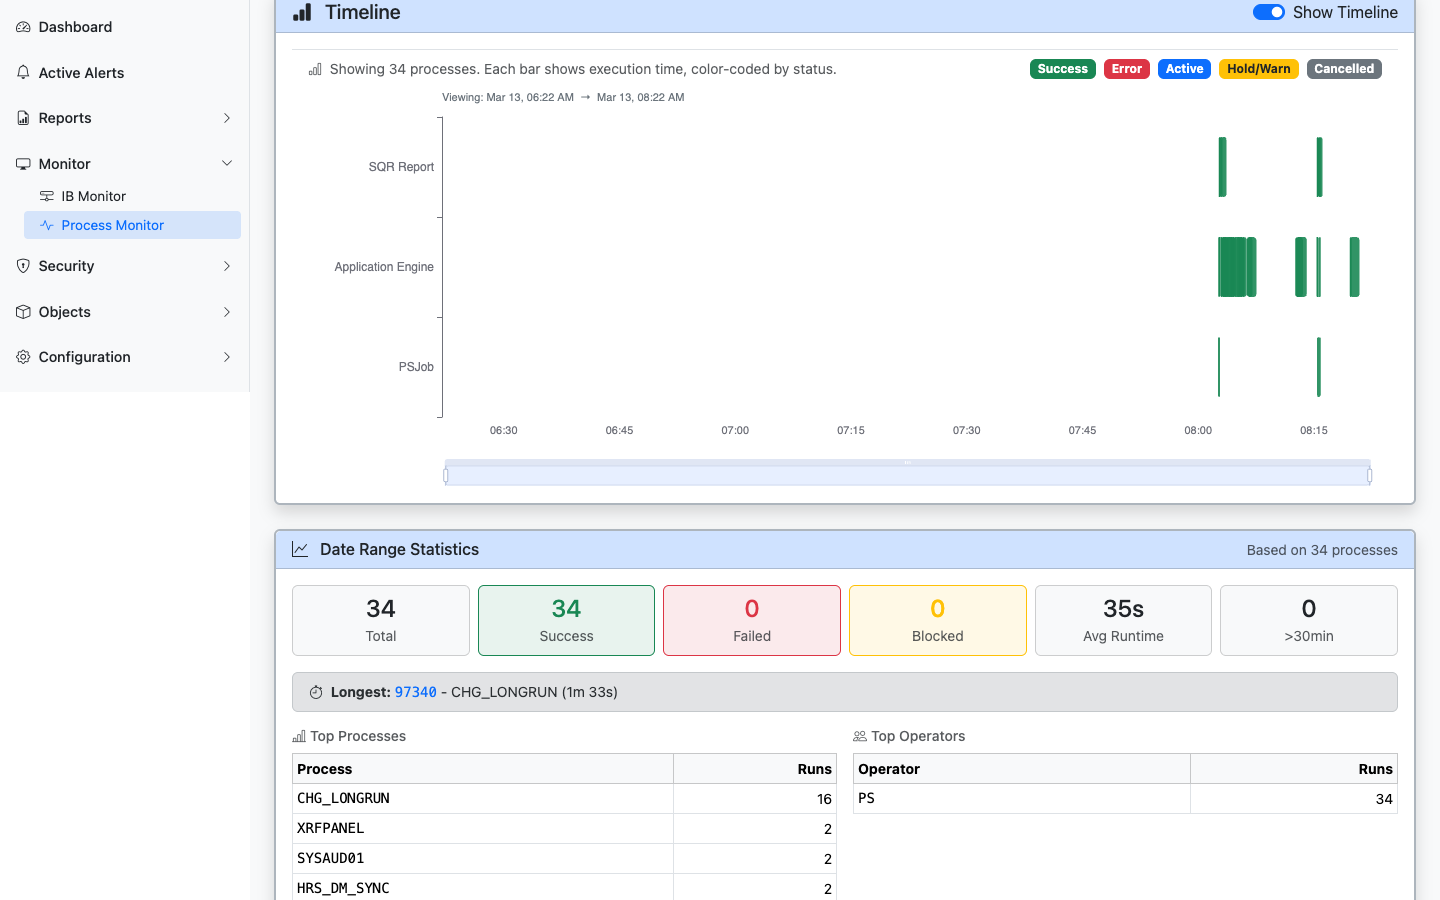Click the IB Monitor icon
Screen dimensions: 1440x900
47,196
